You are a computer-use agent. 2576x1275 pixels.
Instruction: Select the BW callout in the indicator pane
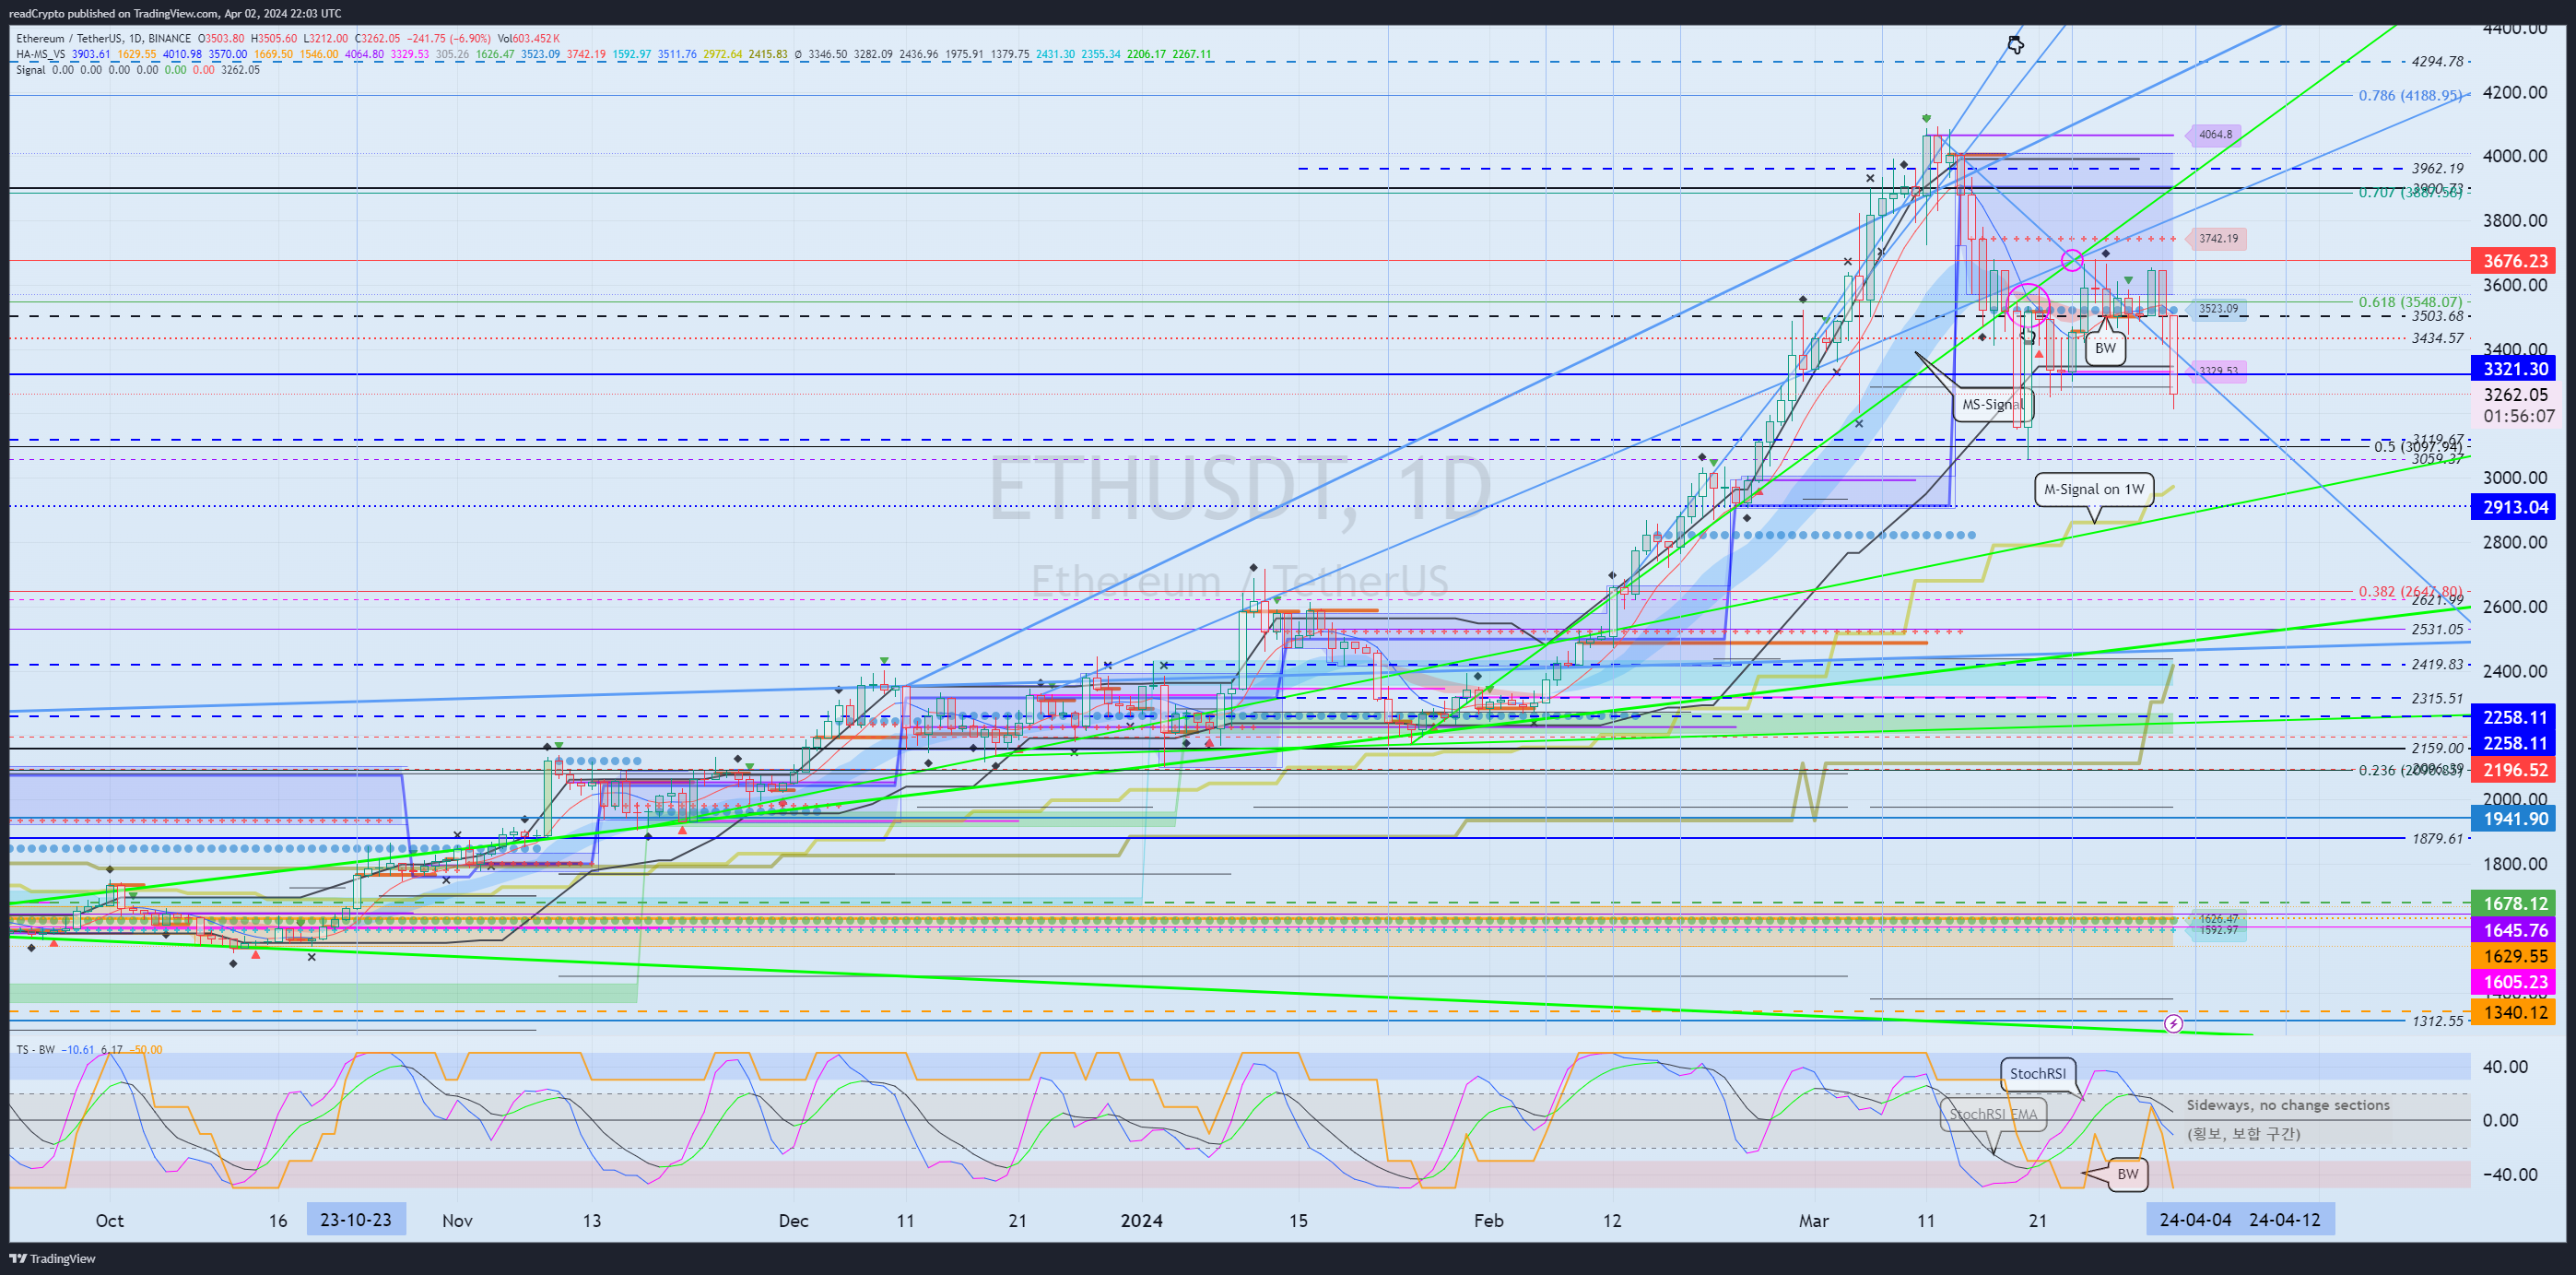[2127, 1174]
